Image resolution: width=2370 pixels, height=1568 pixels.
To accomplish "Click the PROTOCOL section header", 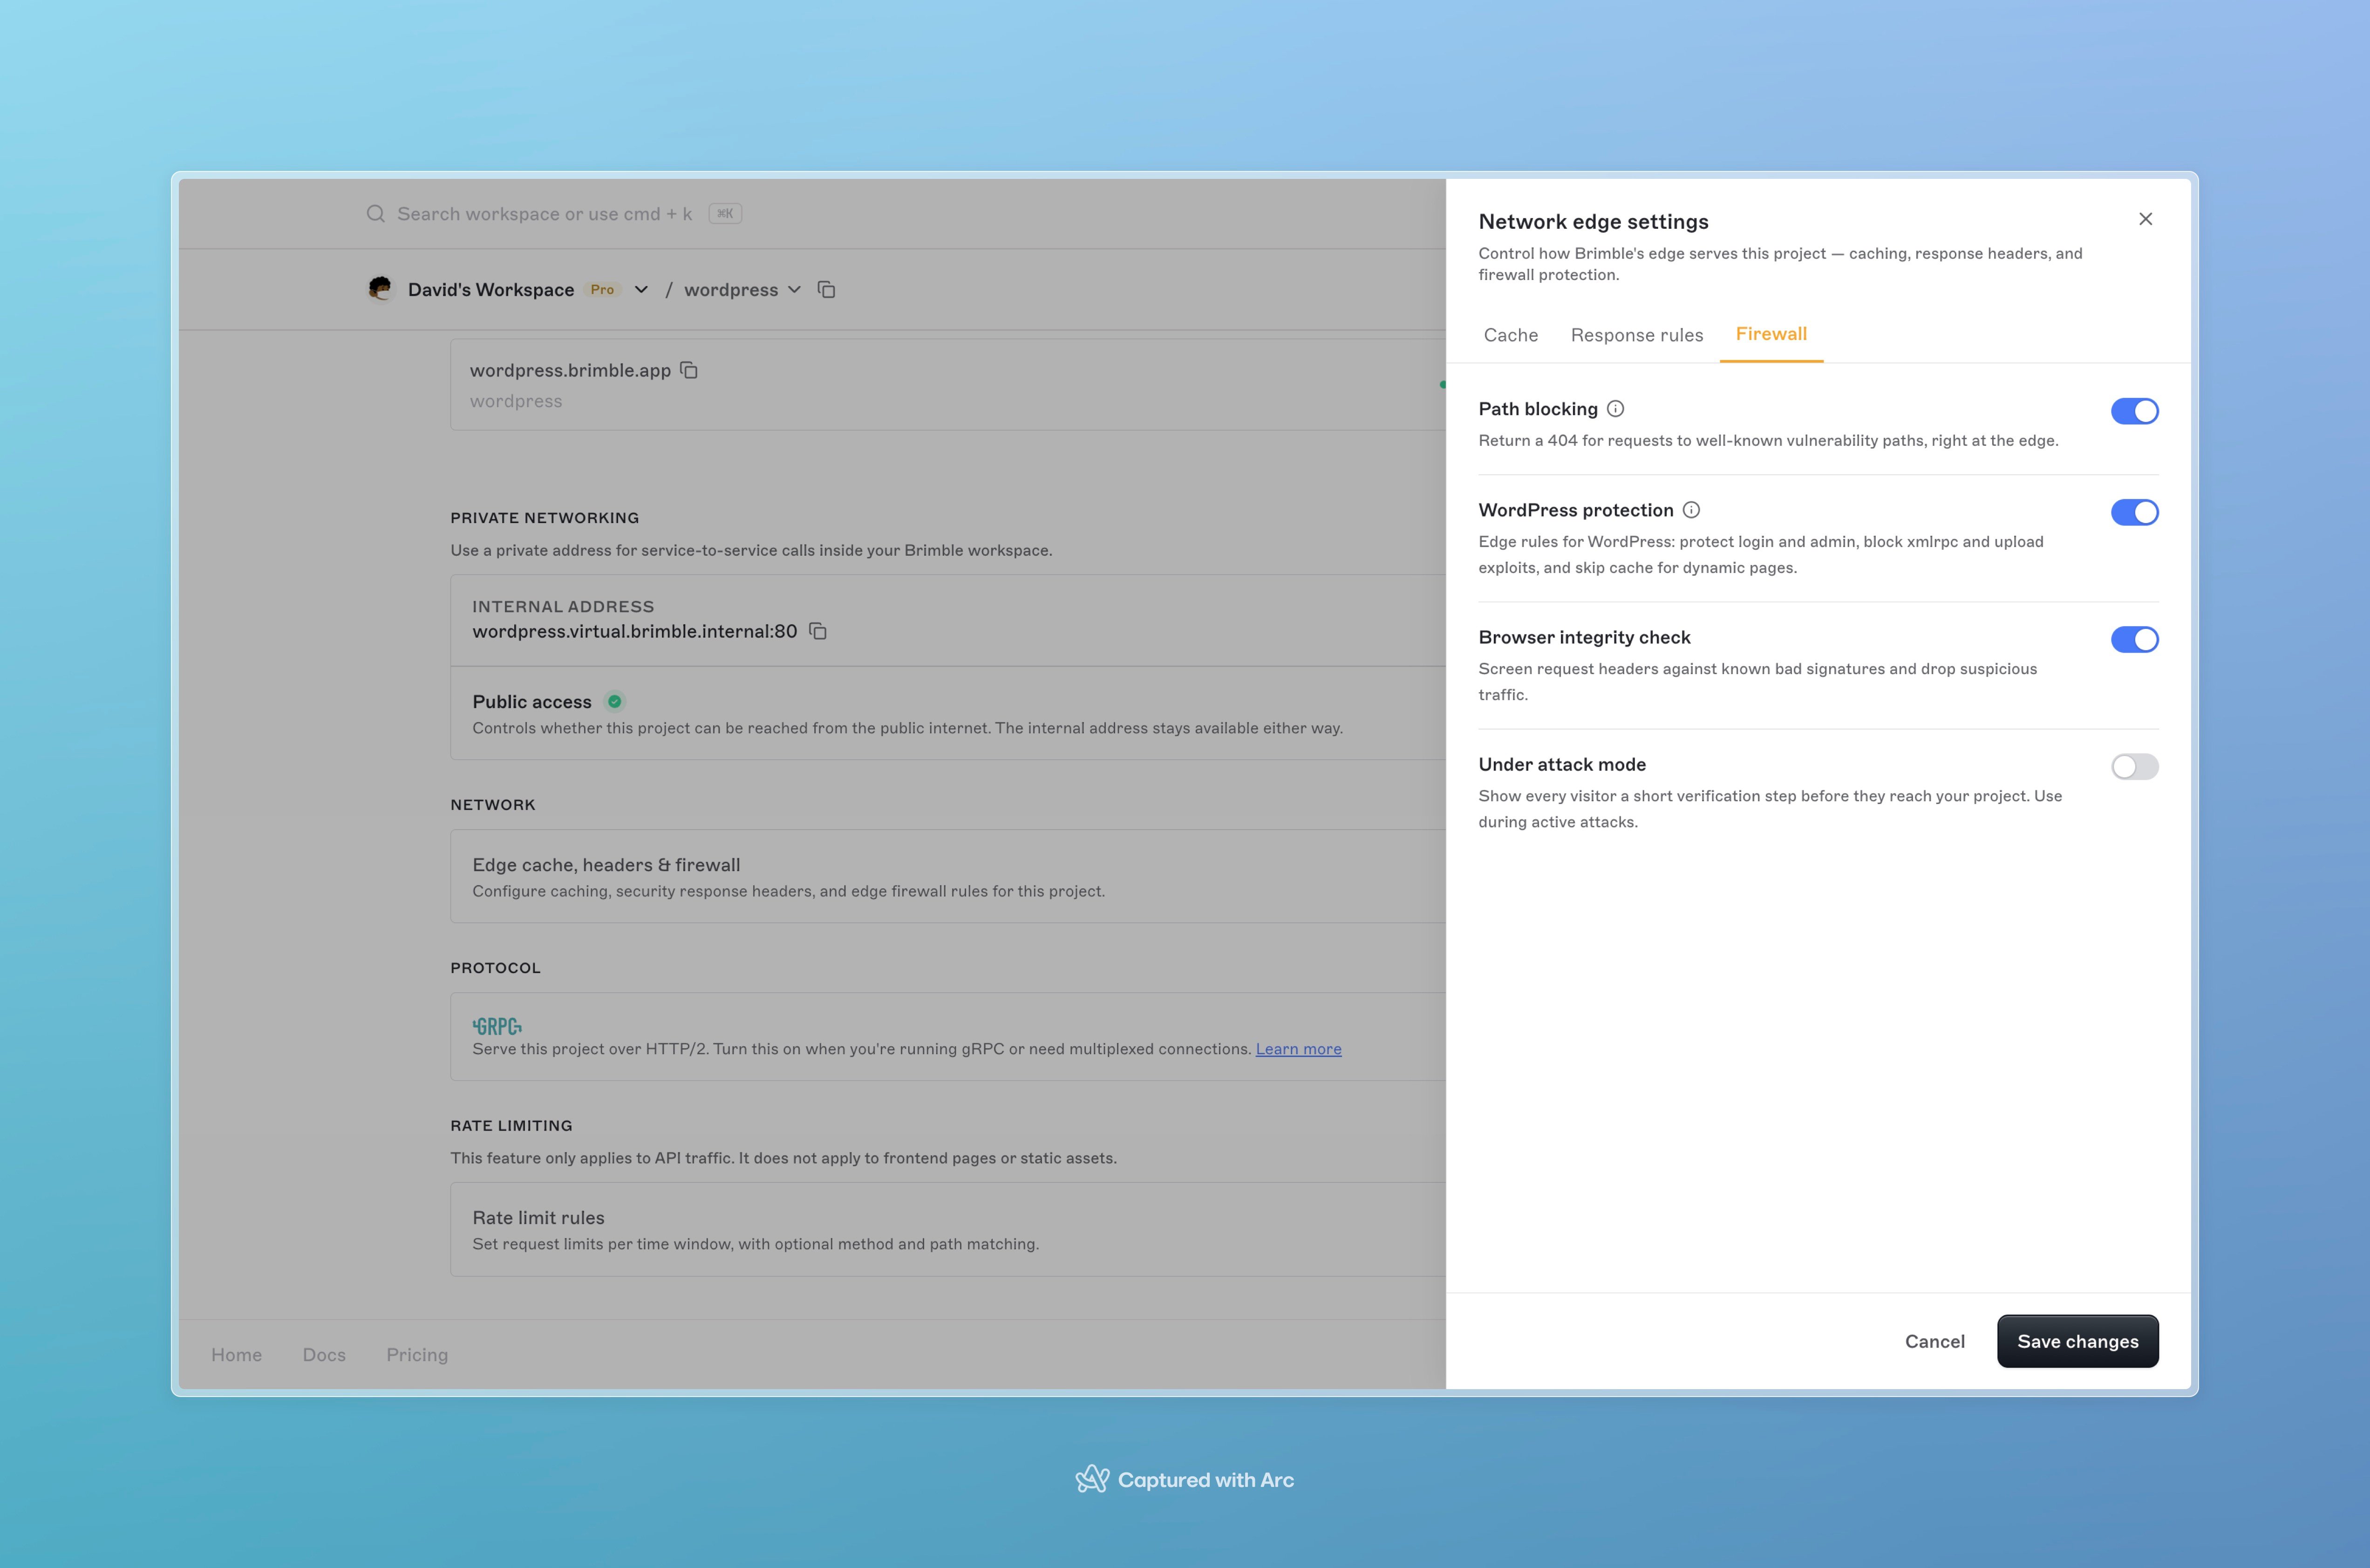I will (x=495, y=968).
